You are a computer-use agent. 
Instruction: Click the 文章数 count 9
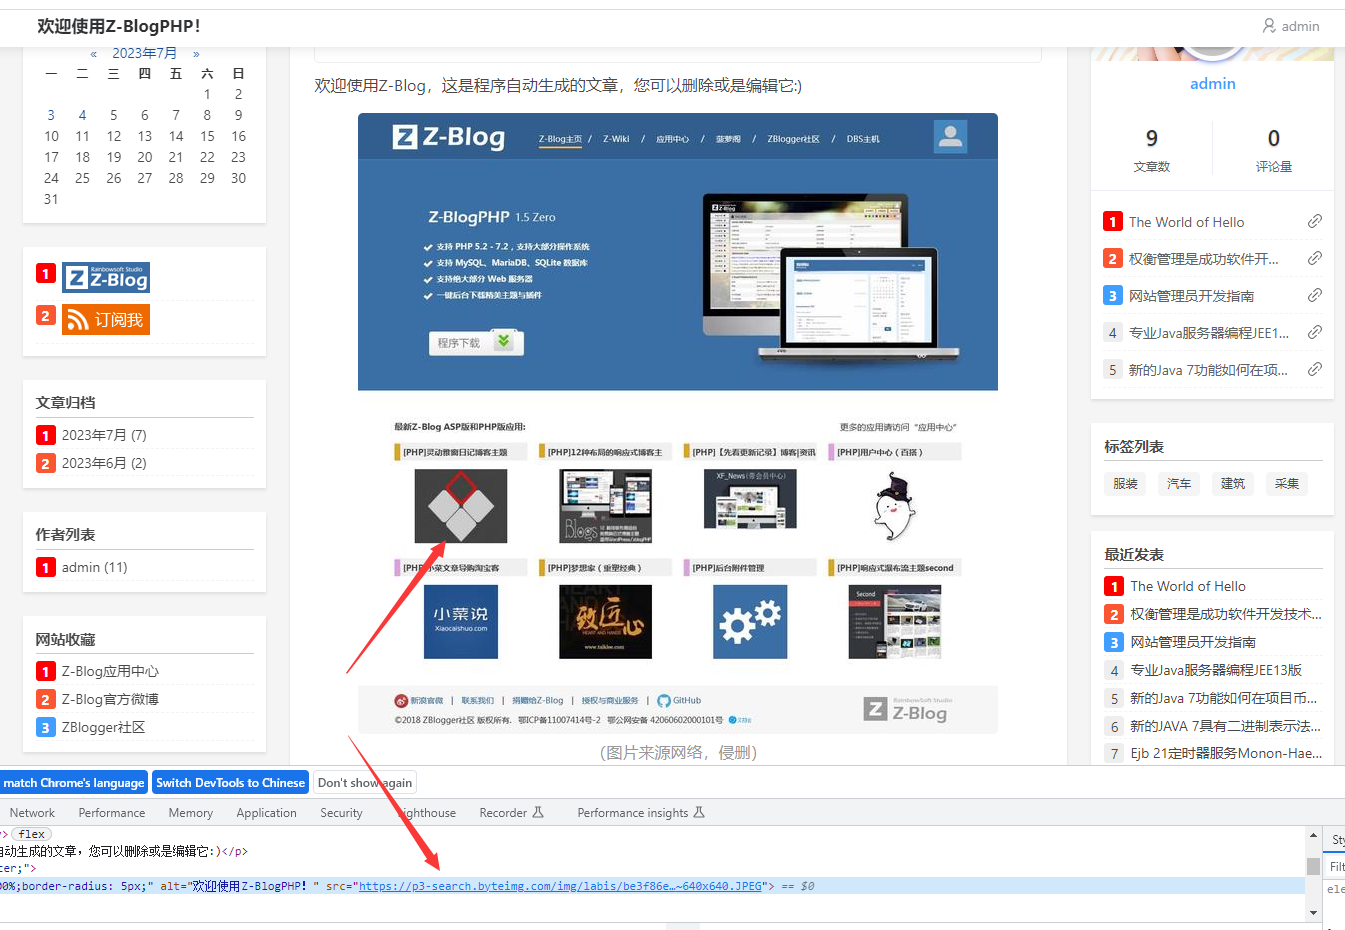(1152, 138)
